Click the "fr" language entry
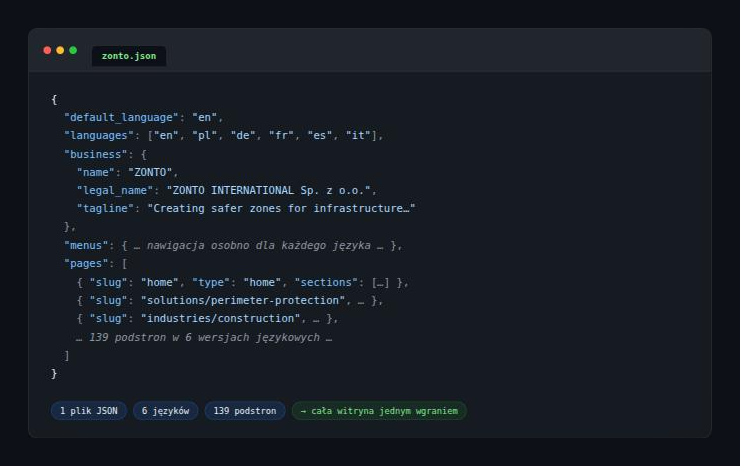This screenshot has width=740, height=466. 281,136
